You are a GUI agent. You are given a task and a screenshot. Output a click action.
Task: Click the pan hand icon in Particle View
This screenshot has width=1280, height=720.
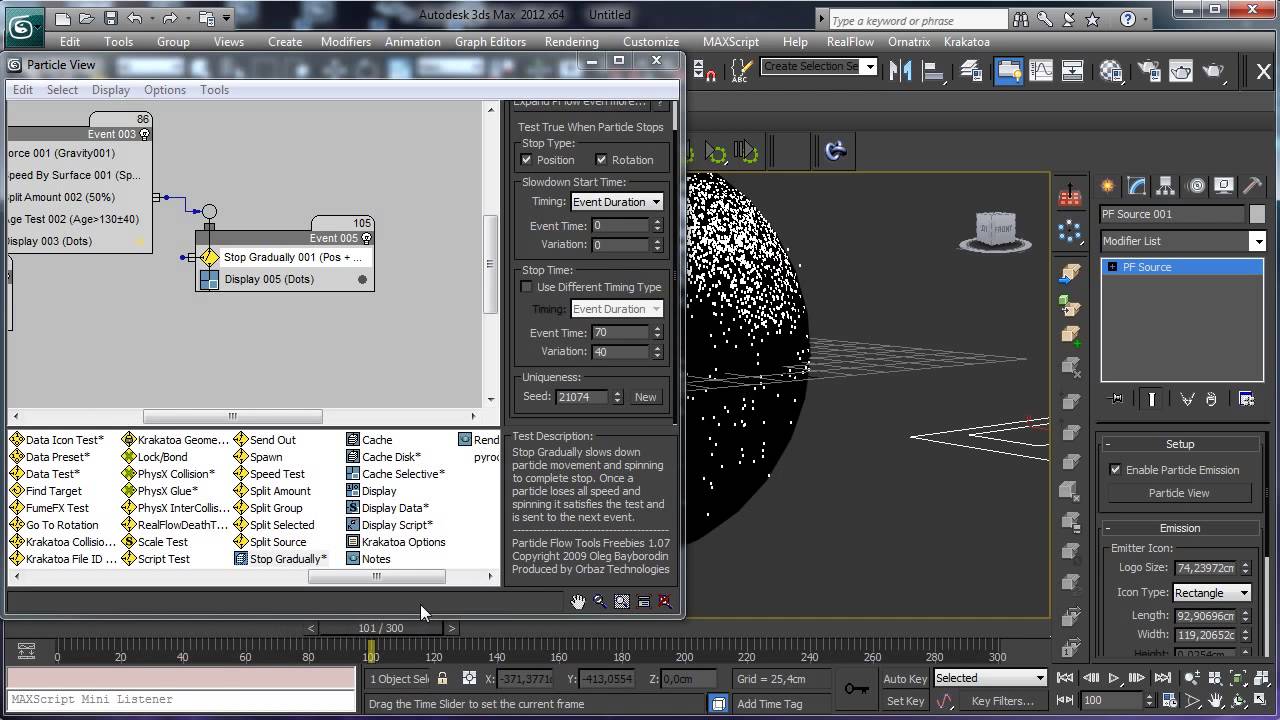[x=578, y=601]
